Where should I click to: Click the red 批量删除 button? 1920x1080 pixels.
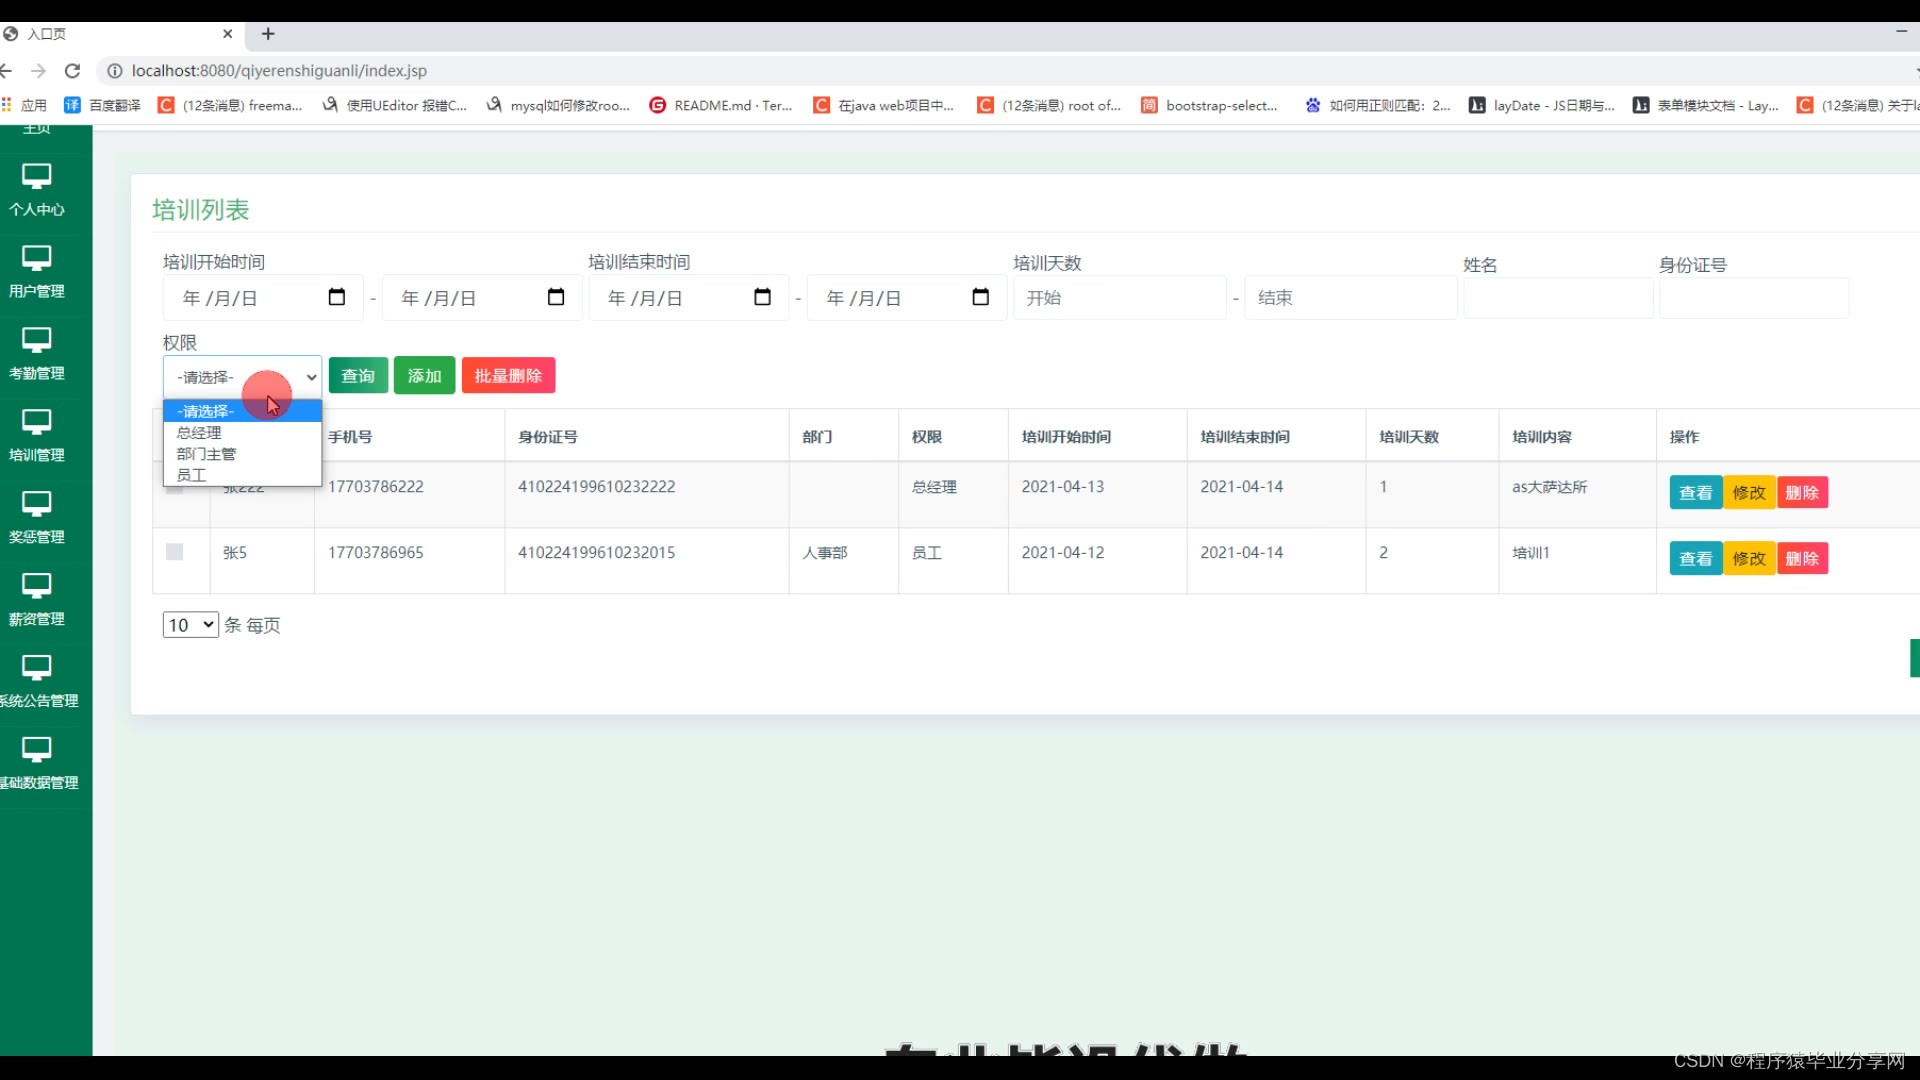coord(508,376)
